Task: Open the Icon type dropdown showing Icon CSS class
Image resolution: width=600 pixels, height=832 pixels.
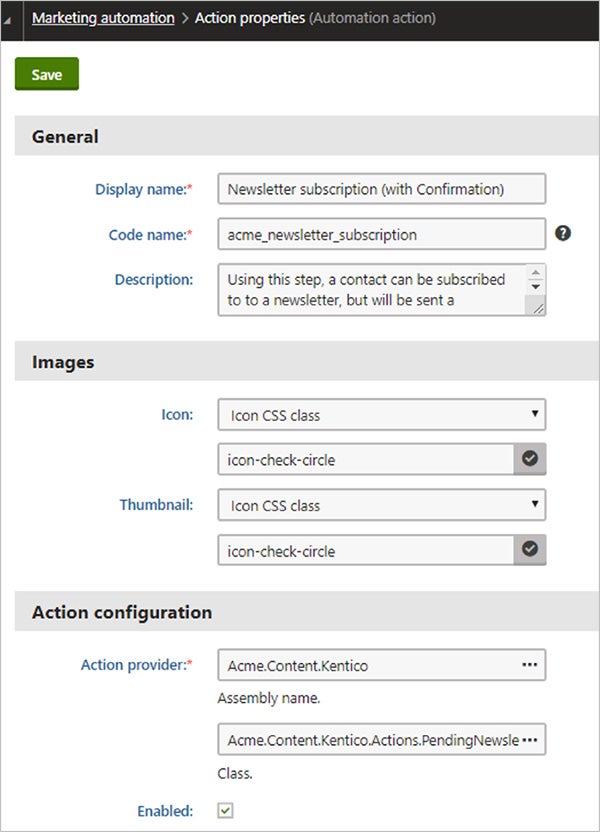Action: [380, 414]
